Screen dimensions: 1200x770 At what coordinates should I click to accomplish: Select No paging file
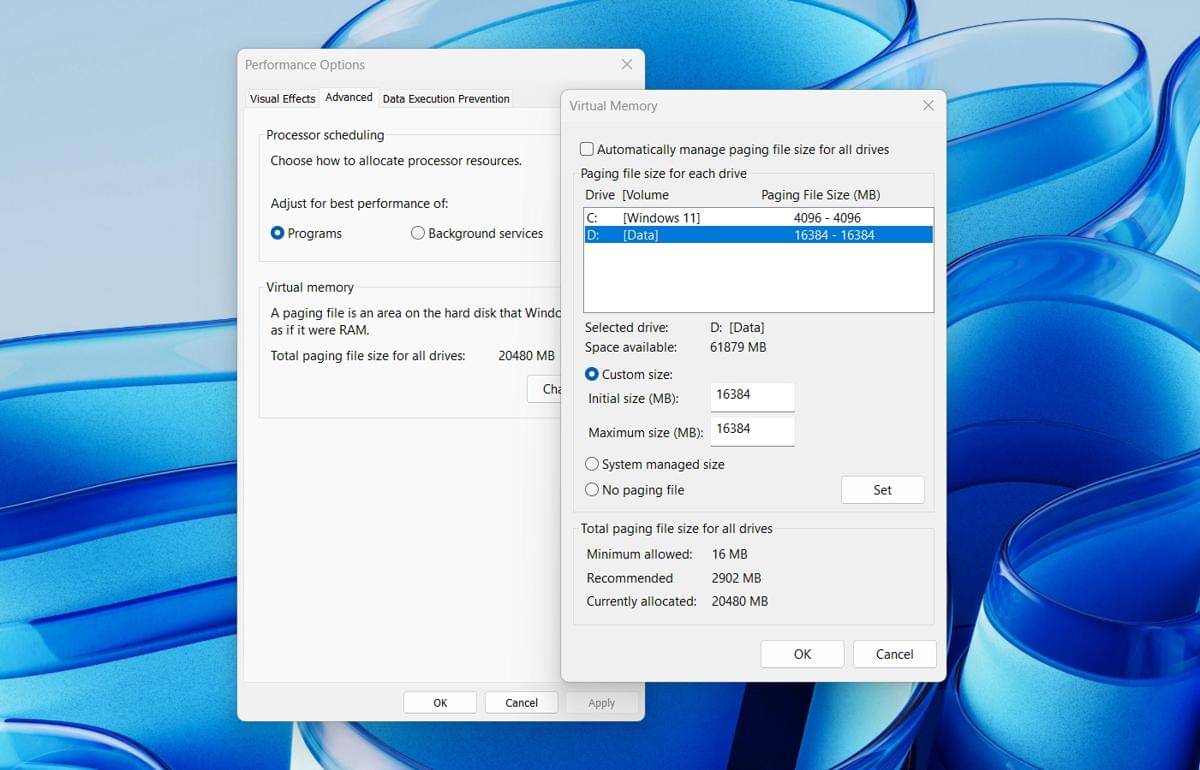point(591,490)
